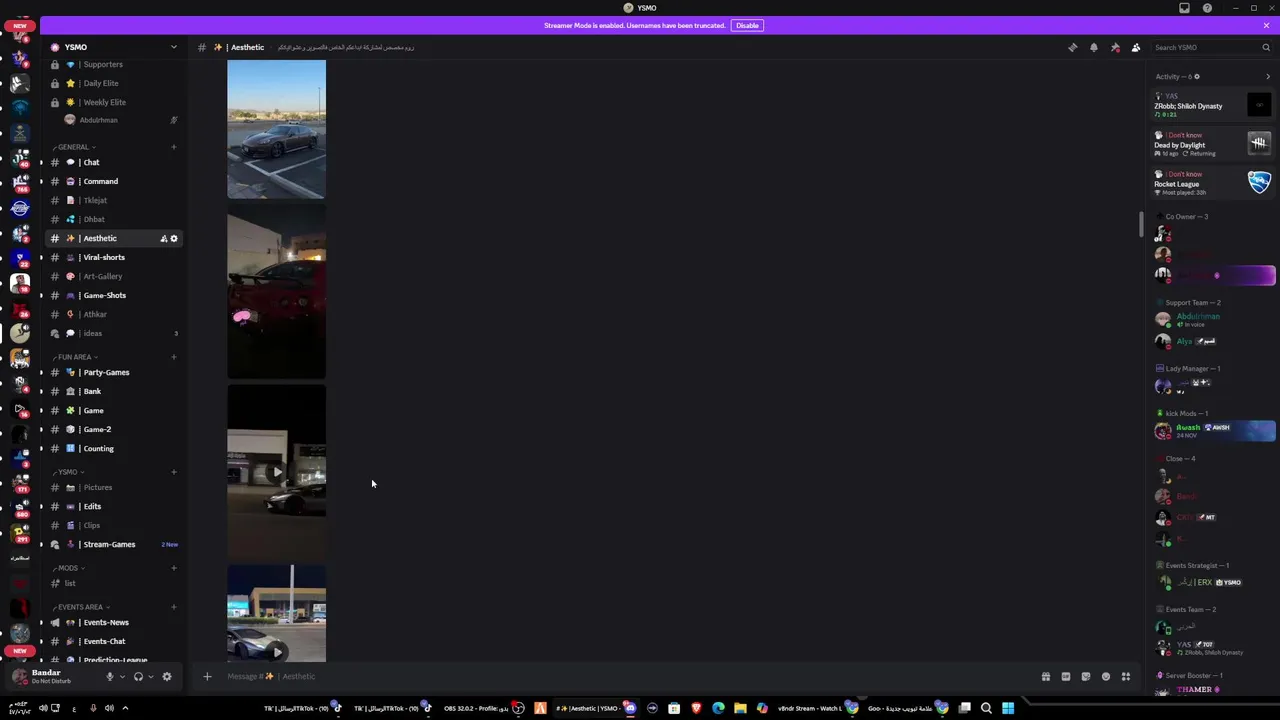The height and width of the screenshot is (720, 1280).
Task: Play the black sports car night video
Action: pyautogui.click(x=276, y=472)
